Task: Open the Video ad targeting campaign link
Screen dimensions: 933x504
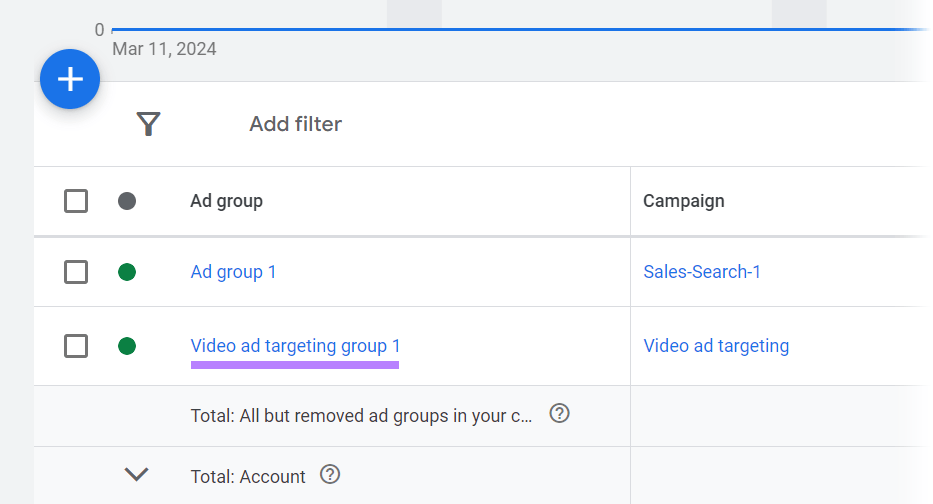Action: pos(715,346)
